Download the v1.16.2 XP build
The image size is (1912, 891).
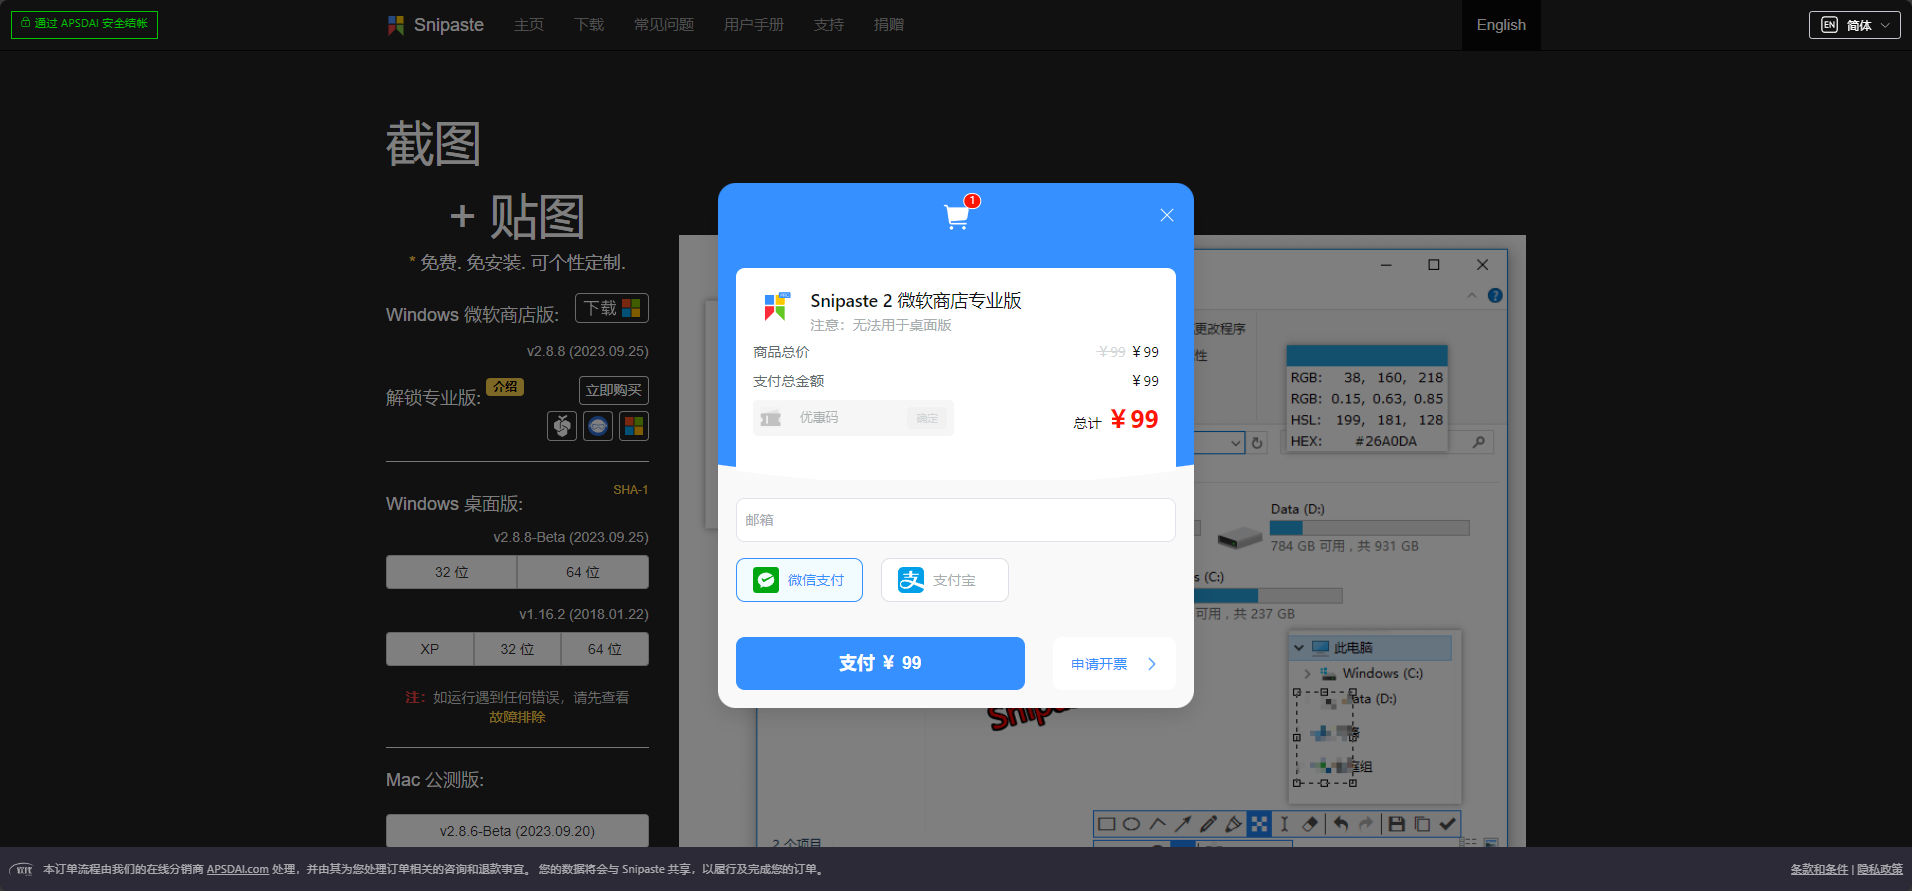[x=430, y=649]
